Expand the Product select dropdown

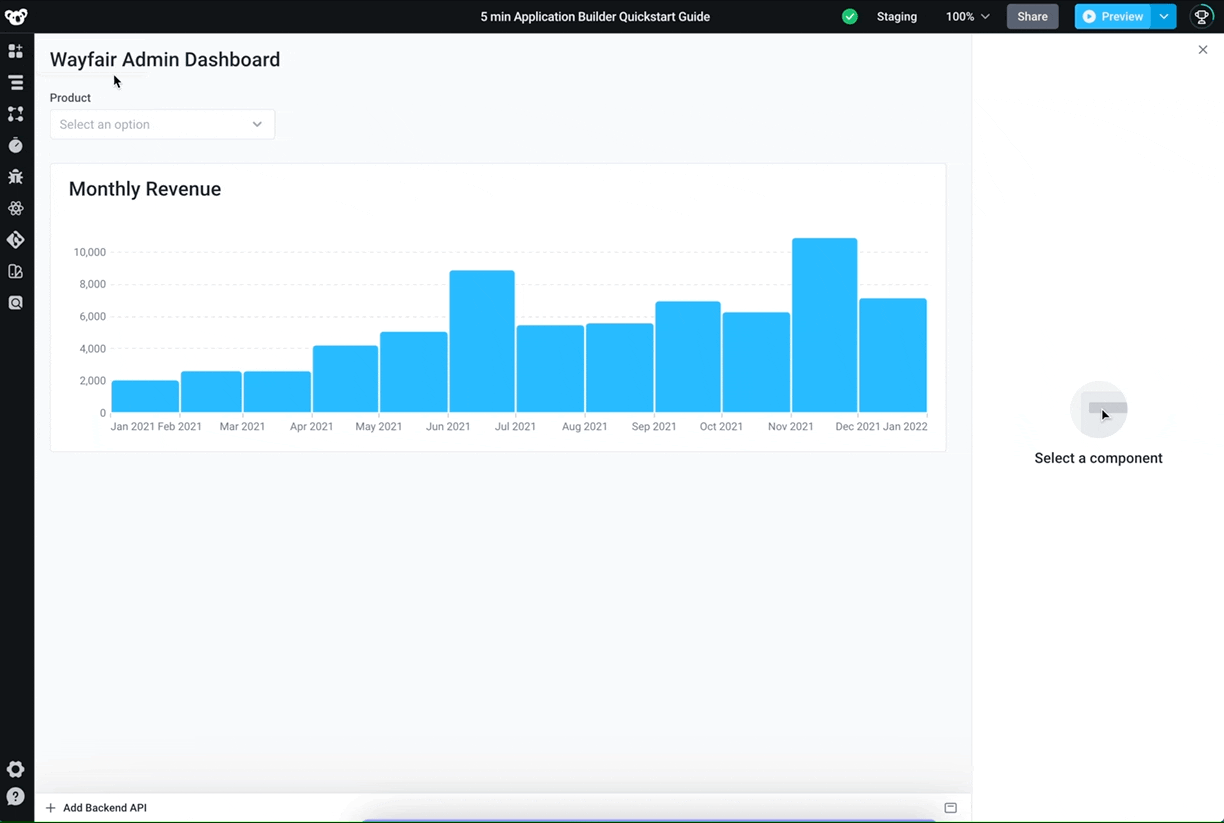[162, 124]
